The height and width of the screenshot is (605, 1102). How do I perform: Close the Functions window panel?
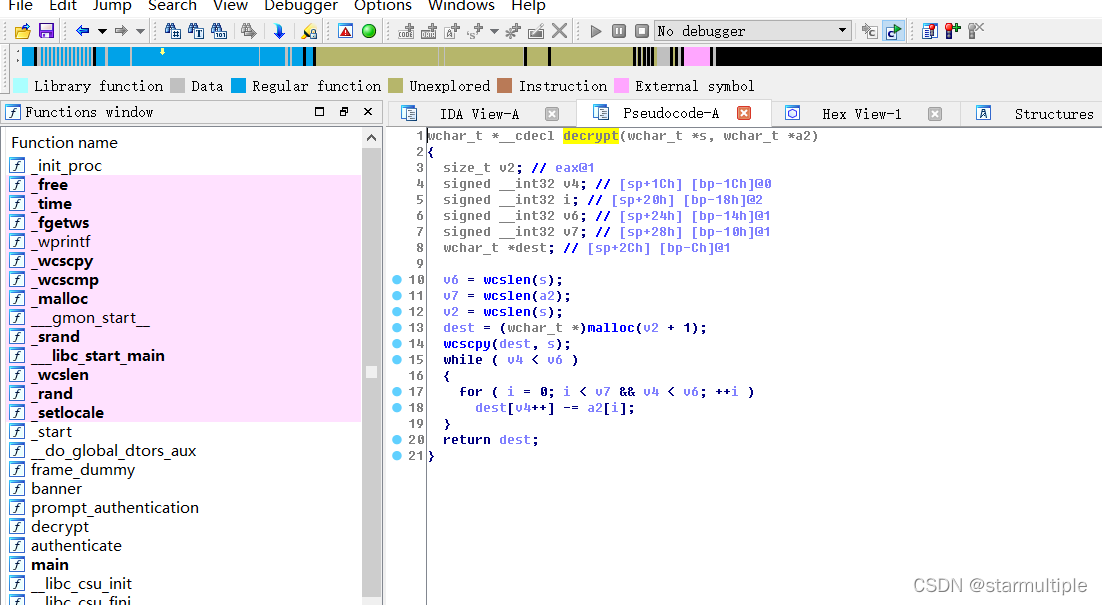click(368, 112)
